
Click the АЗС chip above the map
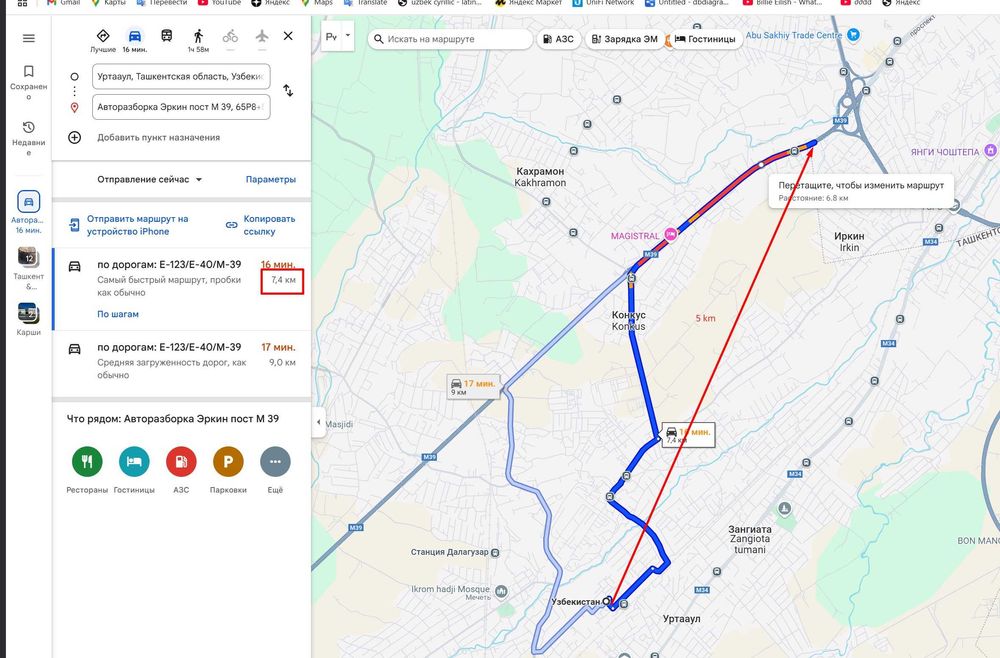[x=558, y=39]
